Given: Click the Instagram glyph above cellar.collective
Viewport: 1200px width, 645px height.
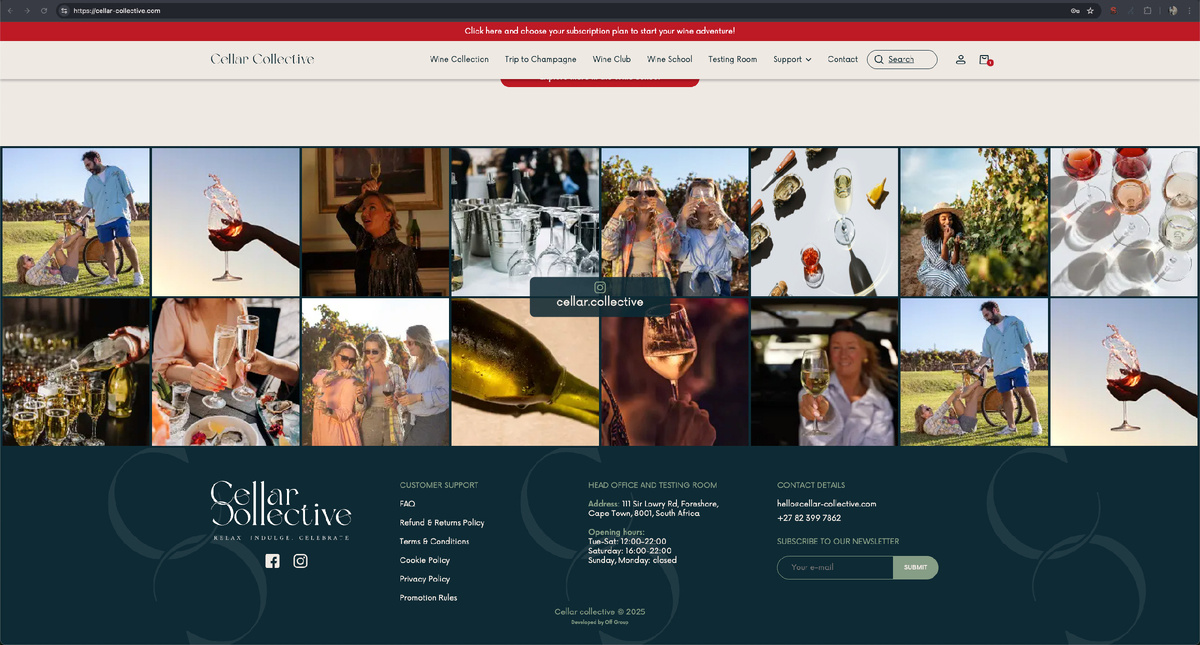Looking at the screenshot, I should coord(600,287).
